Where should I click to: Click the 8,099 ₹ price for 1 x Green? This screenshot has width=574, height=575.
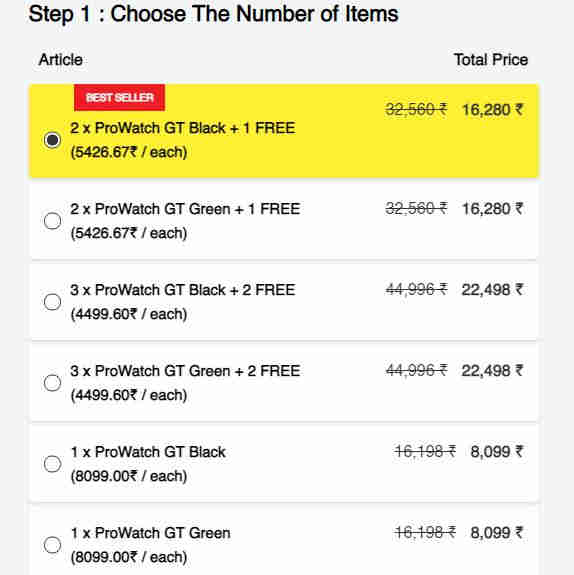click(x=497, y=533)
